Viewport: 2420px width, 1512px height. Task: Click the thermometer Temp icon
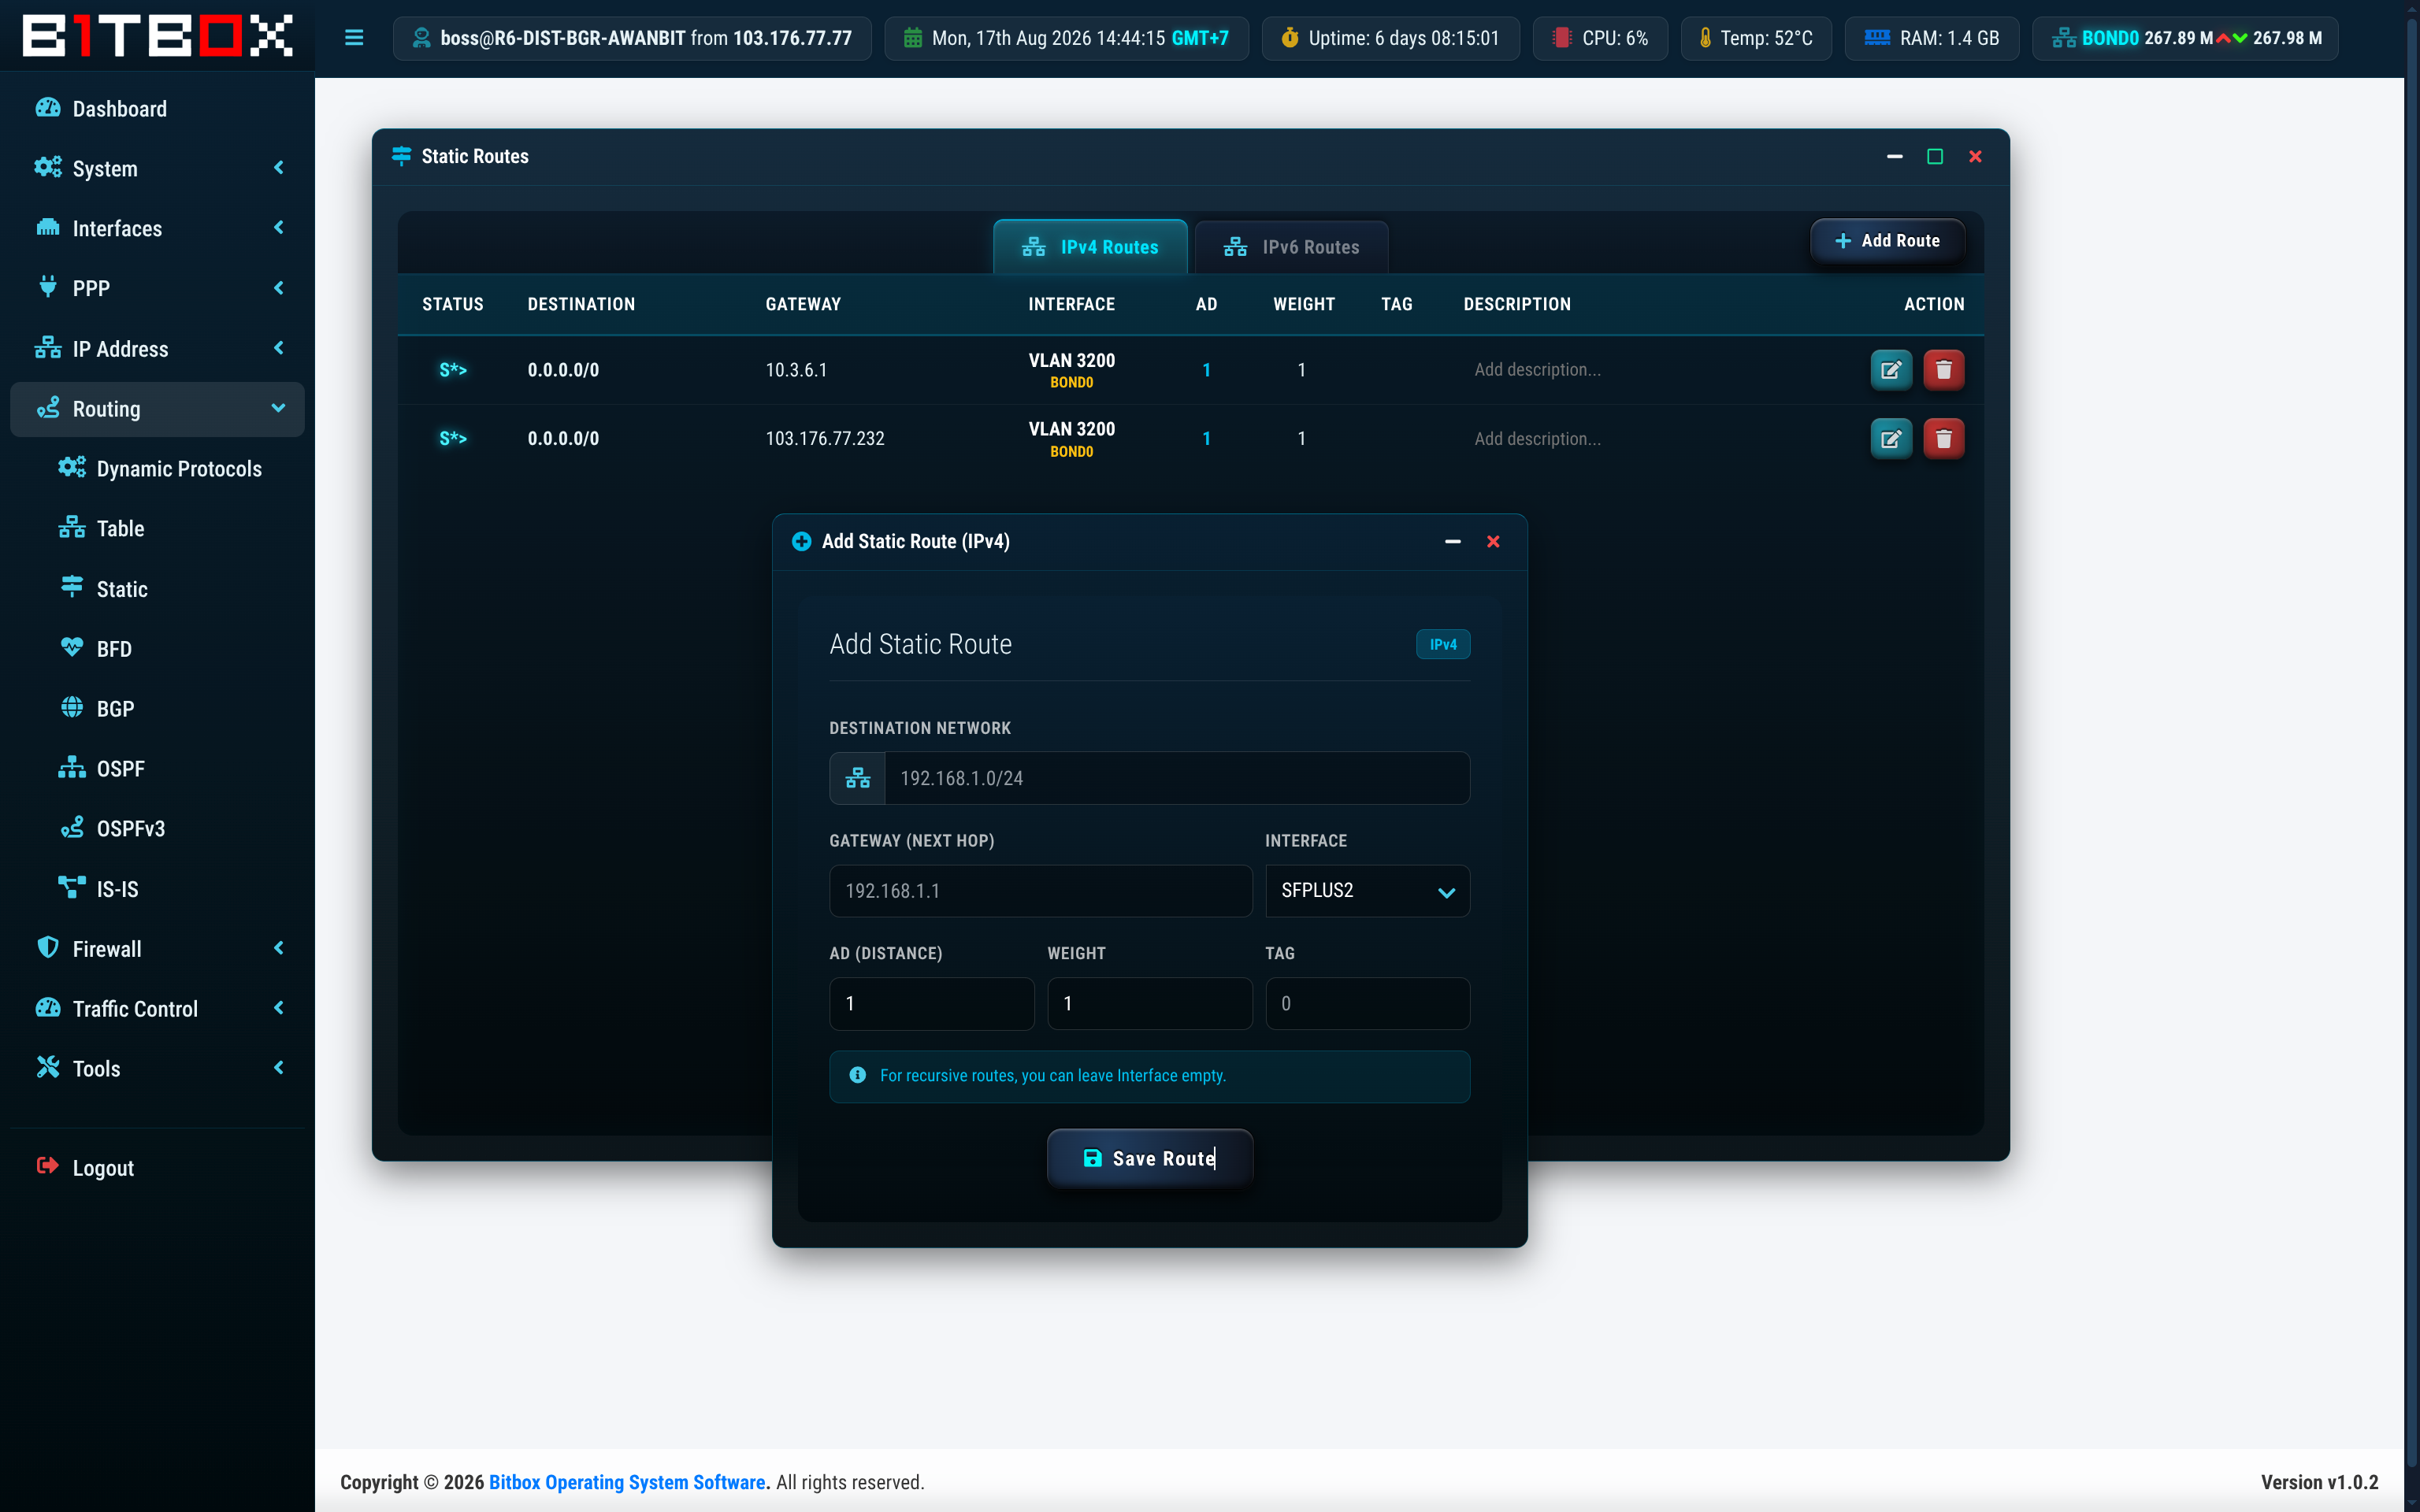tap(1705, 38)
